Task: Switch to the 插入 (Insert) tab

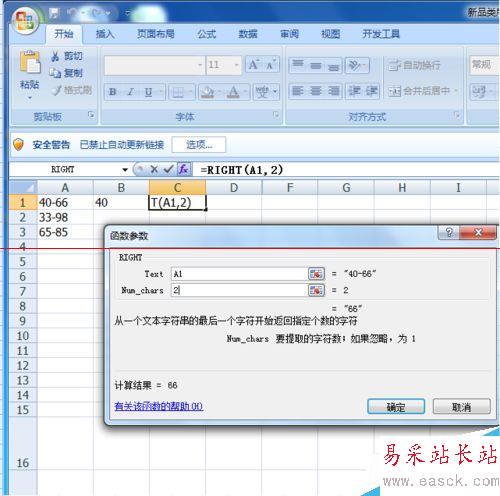Action: (x=105, y=34)
